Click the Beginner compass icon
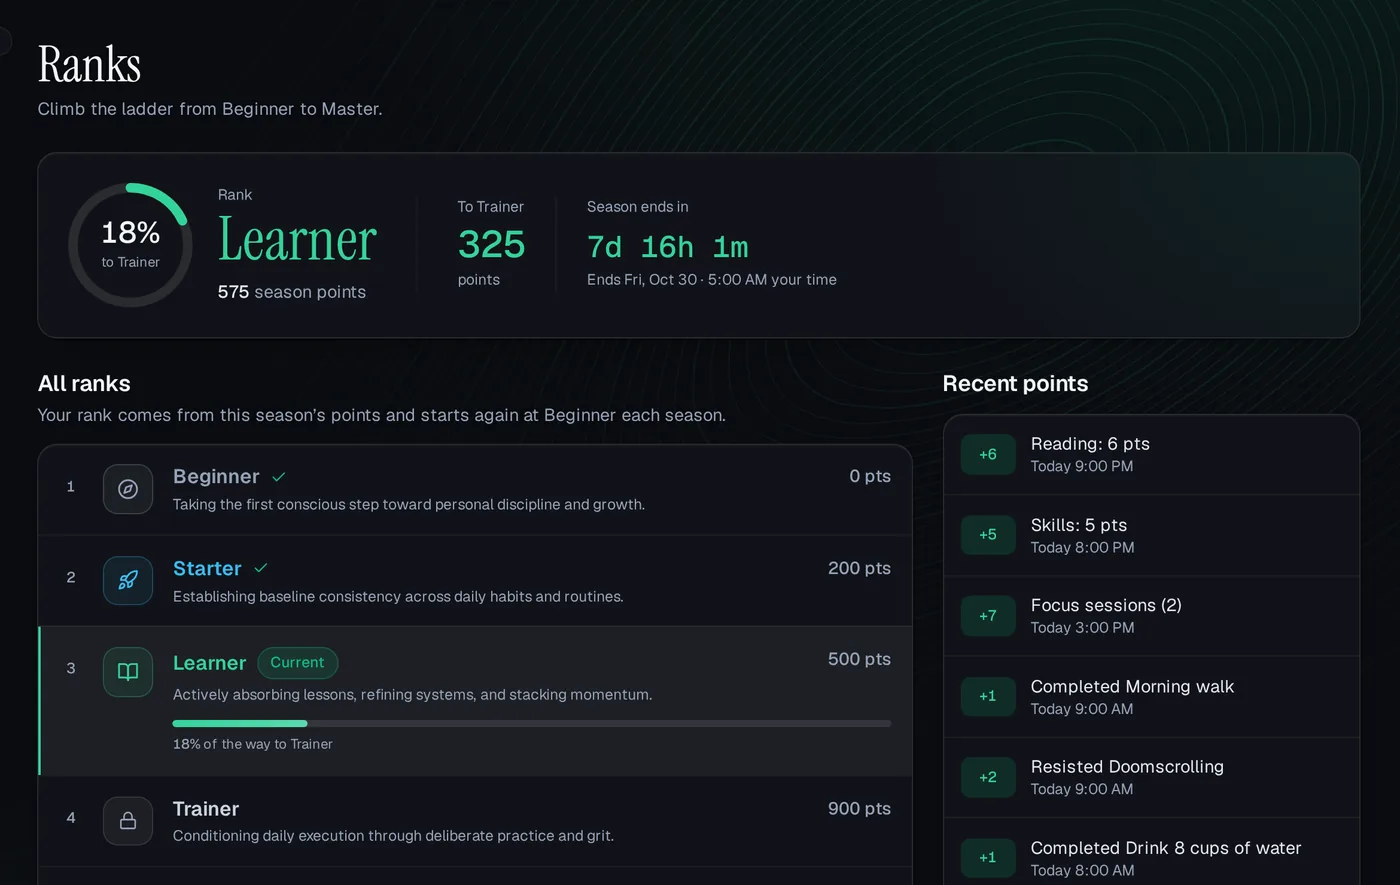Viewport: 1400px width, 885px height. pyautogui.click(x=128, y=489)
